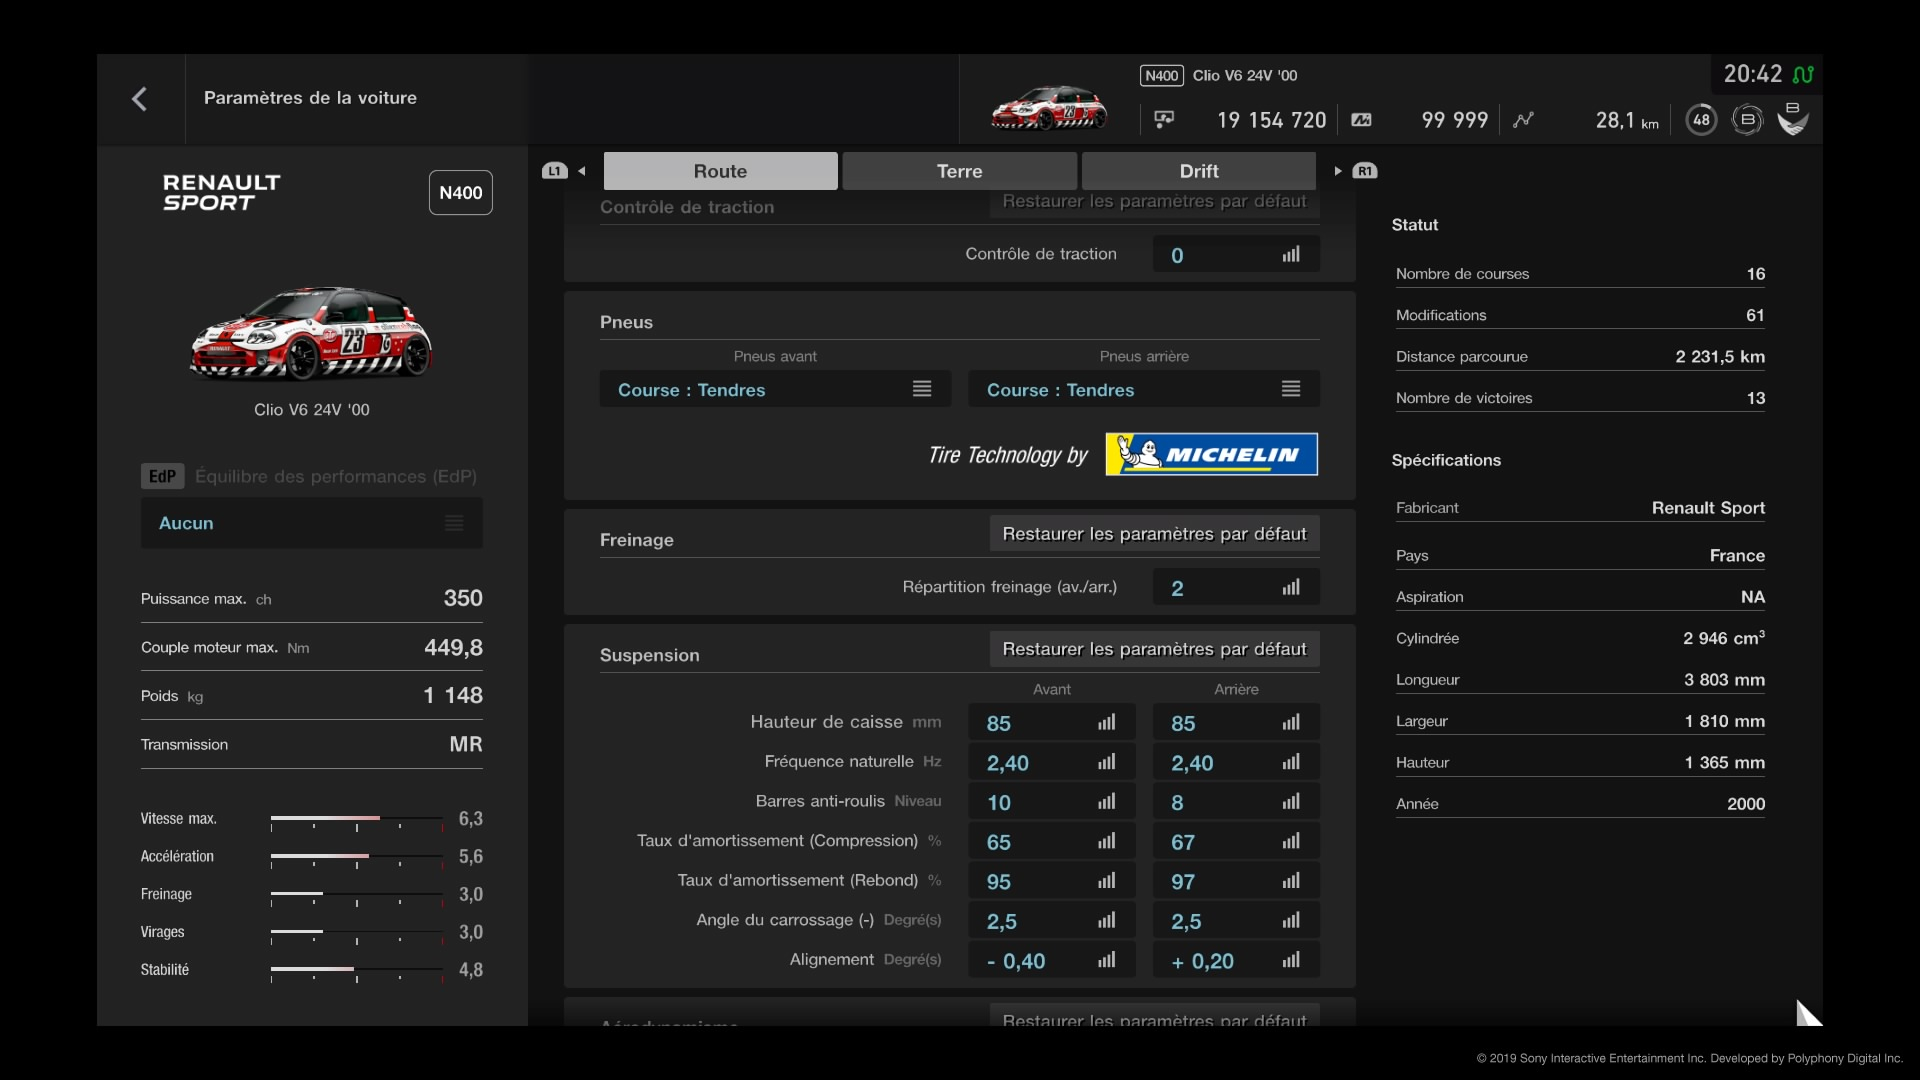The height and width of the screenshot is (1080, 1920).
Task: Open rear tires list menu icon
Action: click(x=1291, y=389)
